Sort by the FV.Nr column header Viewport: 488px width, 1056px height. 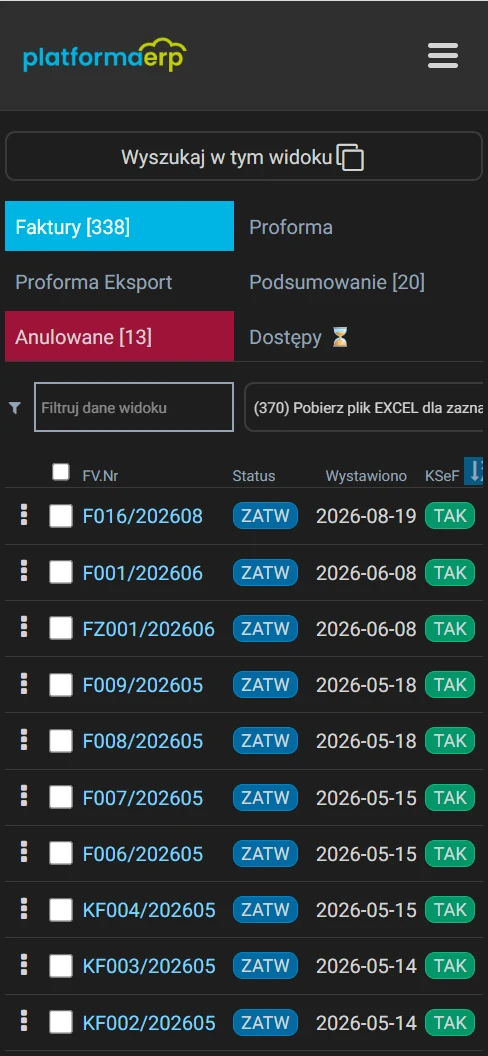click(100, 475)
